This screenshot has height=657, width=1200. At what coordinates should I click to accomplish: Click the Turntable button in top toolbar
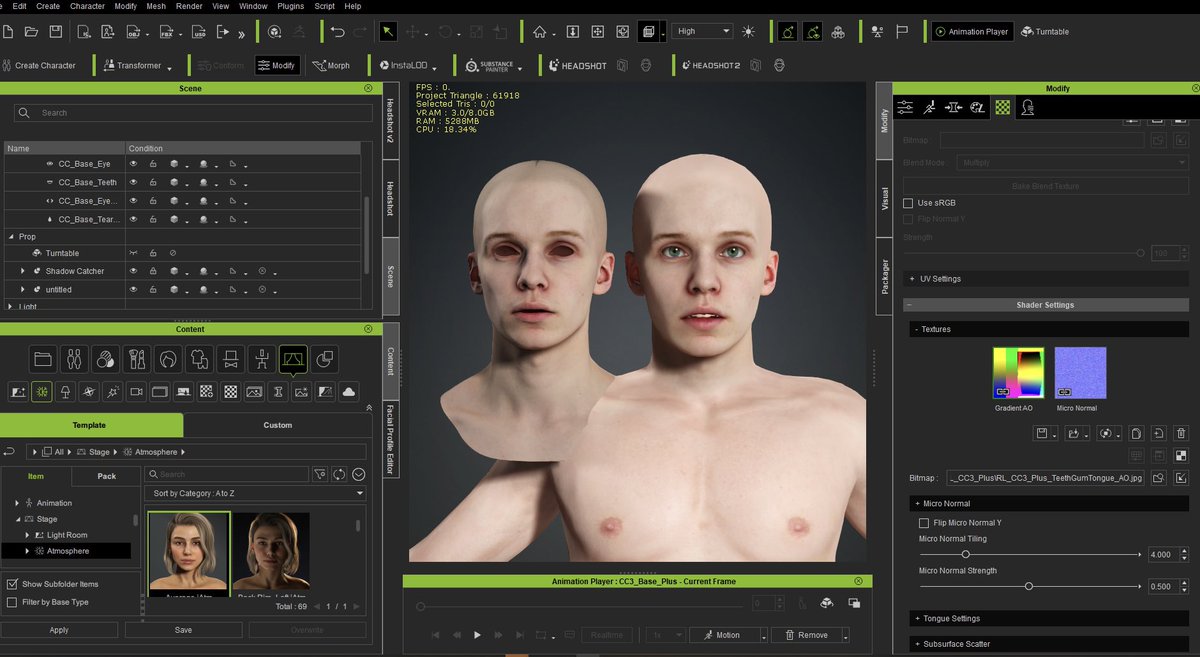tap(1045, 32)
